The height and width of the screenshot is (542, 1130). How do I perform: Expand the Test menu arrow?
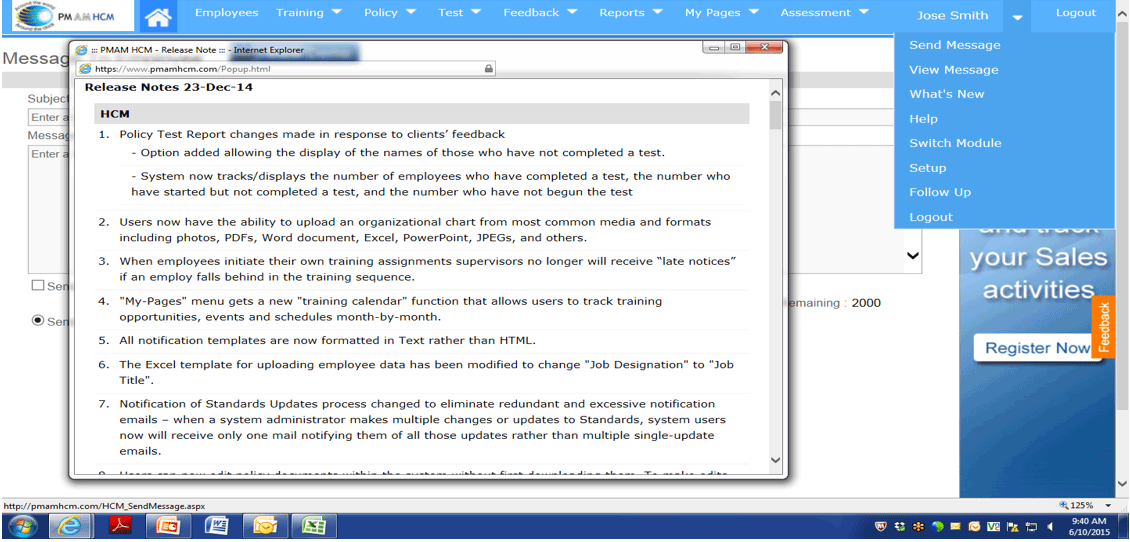476,12
